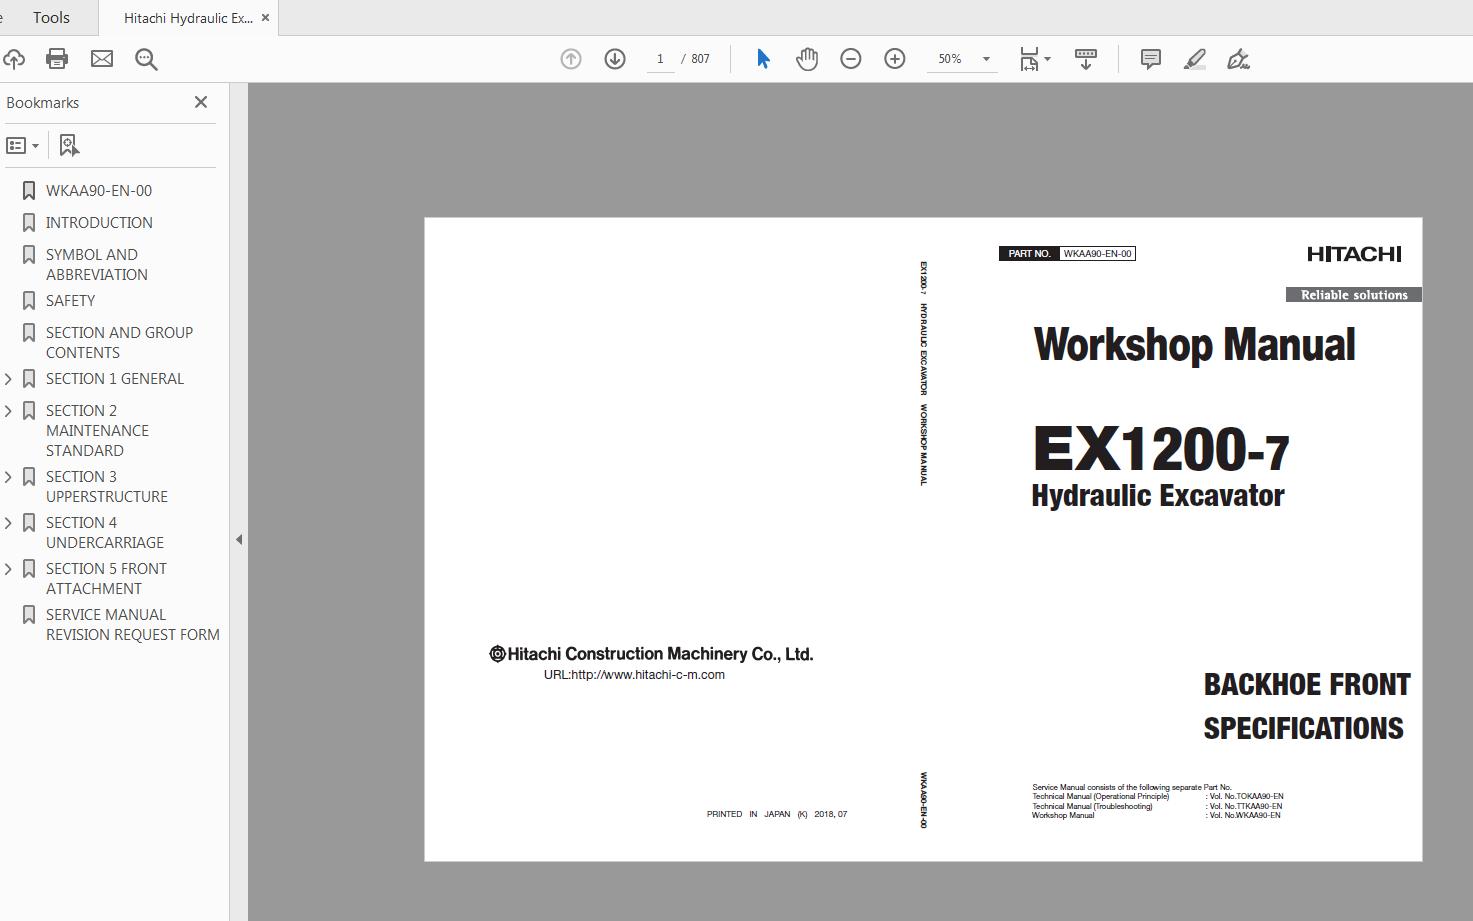
Task: Open SERVICE MANUAL REVISION REQUEST FORM bookmark
Action: point(133,625)
